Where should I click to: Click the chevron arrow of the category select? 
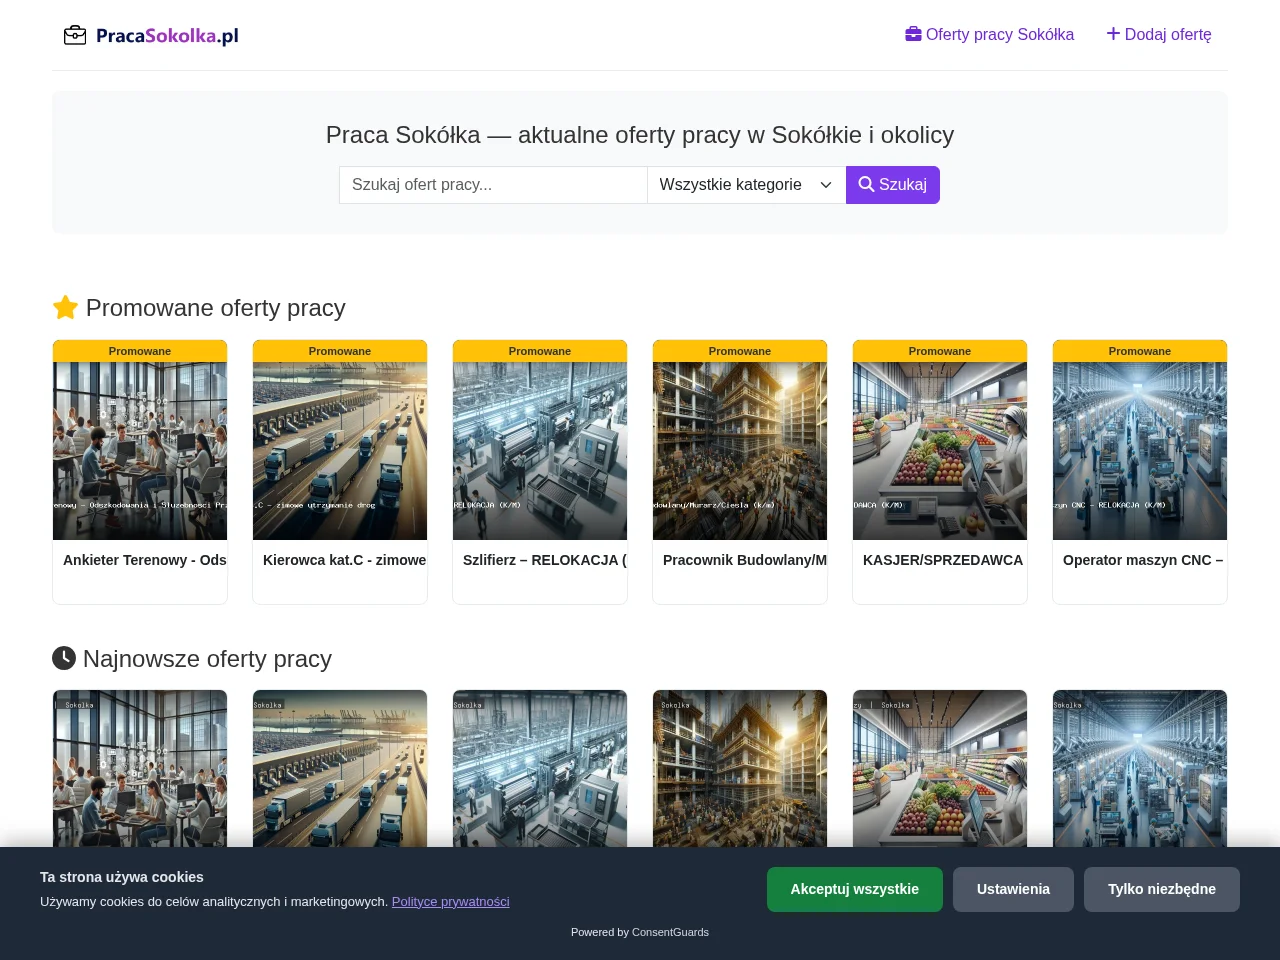tap(826, 185)
